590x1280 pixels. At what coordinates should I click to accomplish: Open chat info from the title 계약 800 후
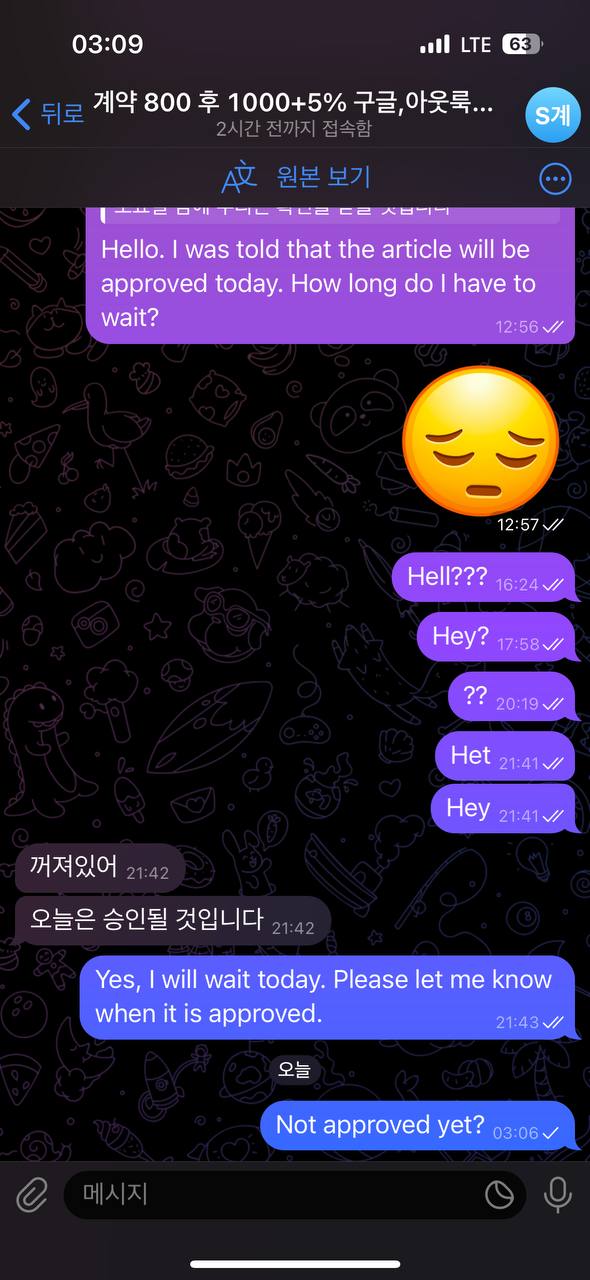coord(294,102)
